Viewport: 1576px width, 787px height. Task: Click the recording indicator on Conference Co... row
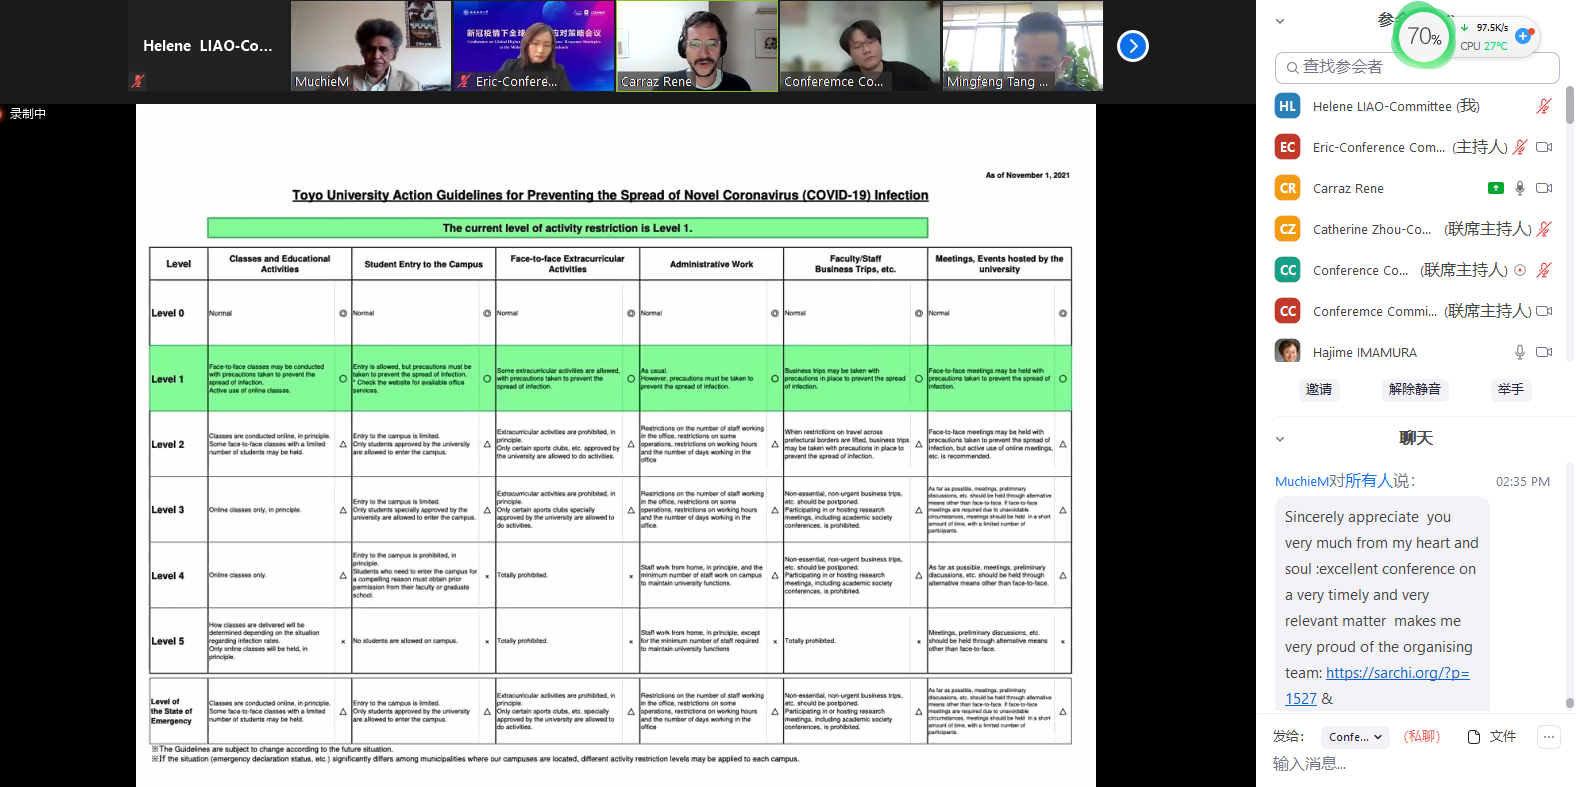1520,270
